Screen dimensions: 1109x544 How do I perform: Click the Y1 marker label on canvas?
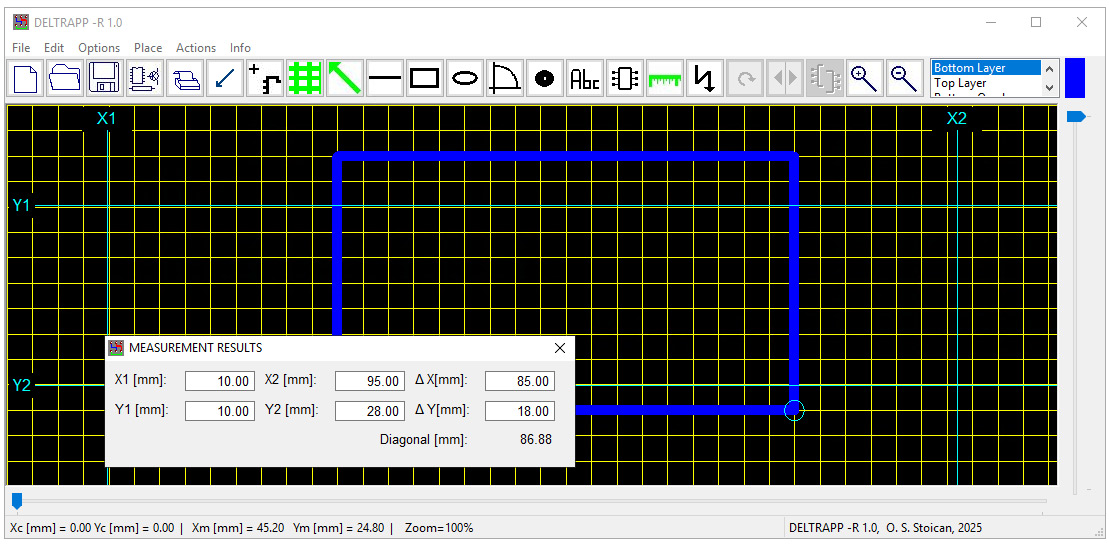(22, 206)
